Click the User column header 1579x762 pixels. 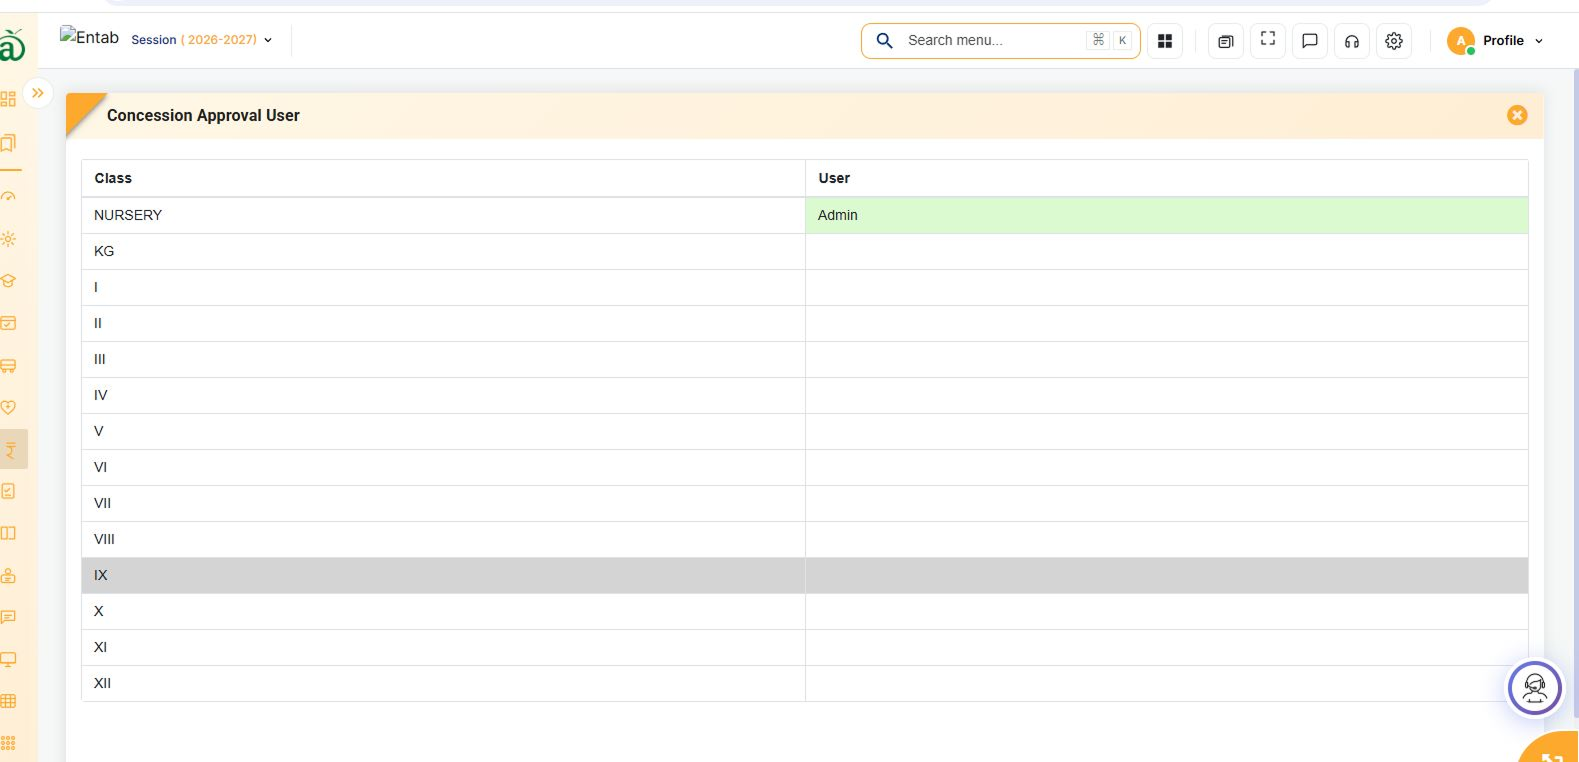point(1167,178)
